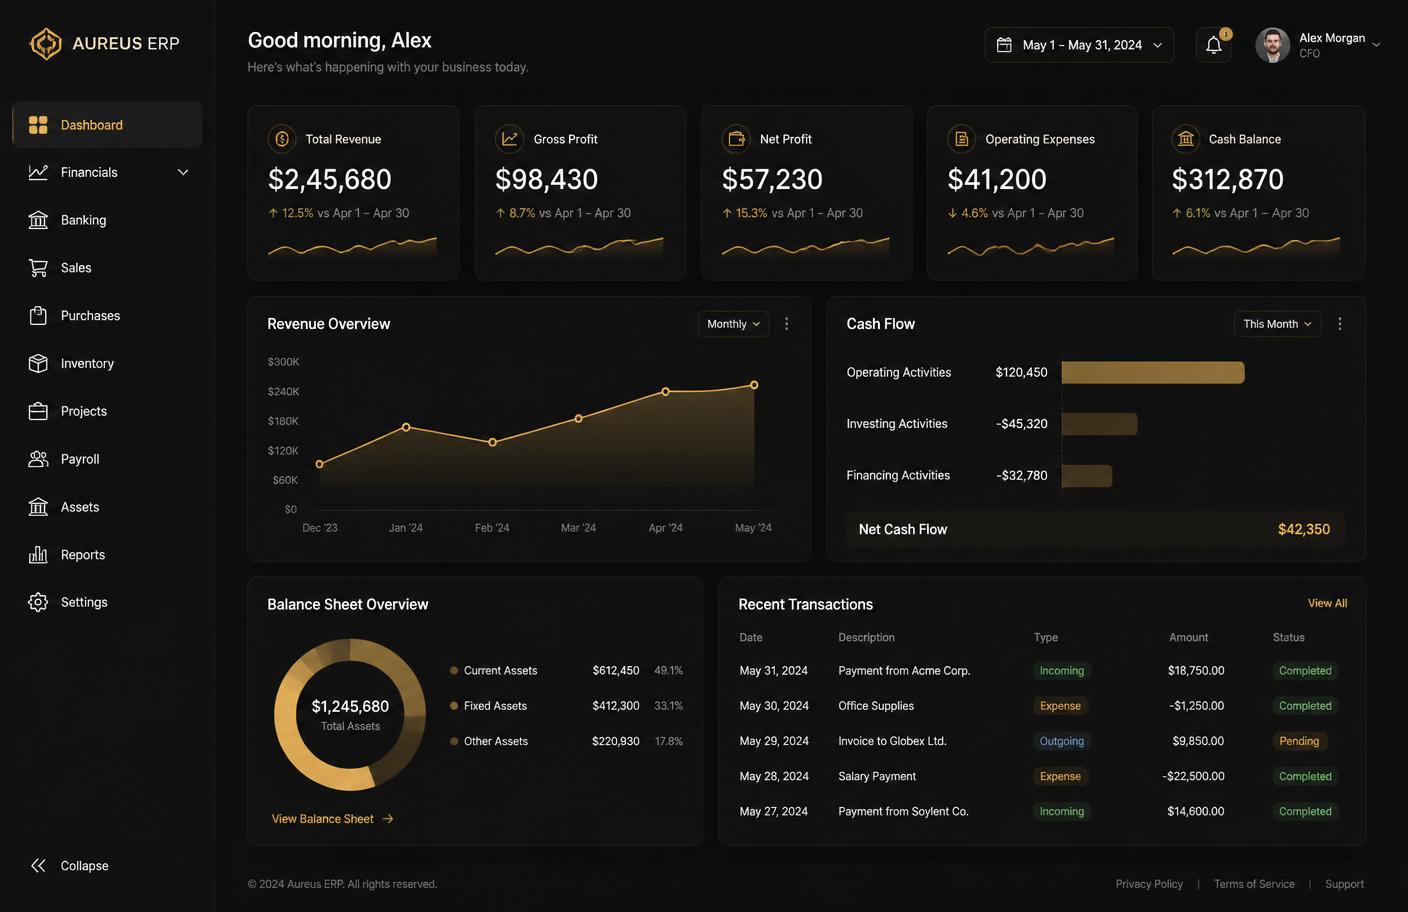Click the Operating Expenses document icon
Viewport: 1408px width, 912px height.
[961, 139]
